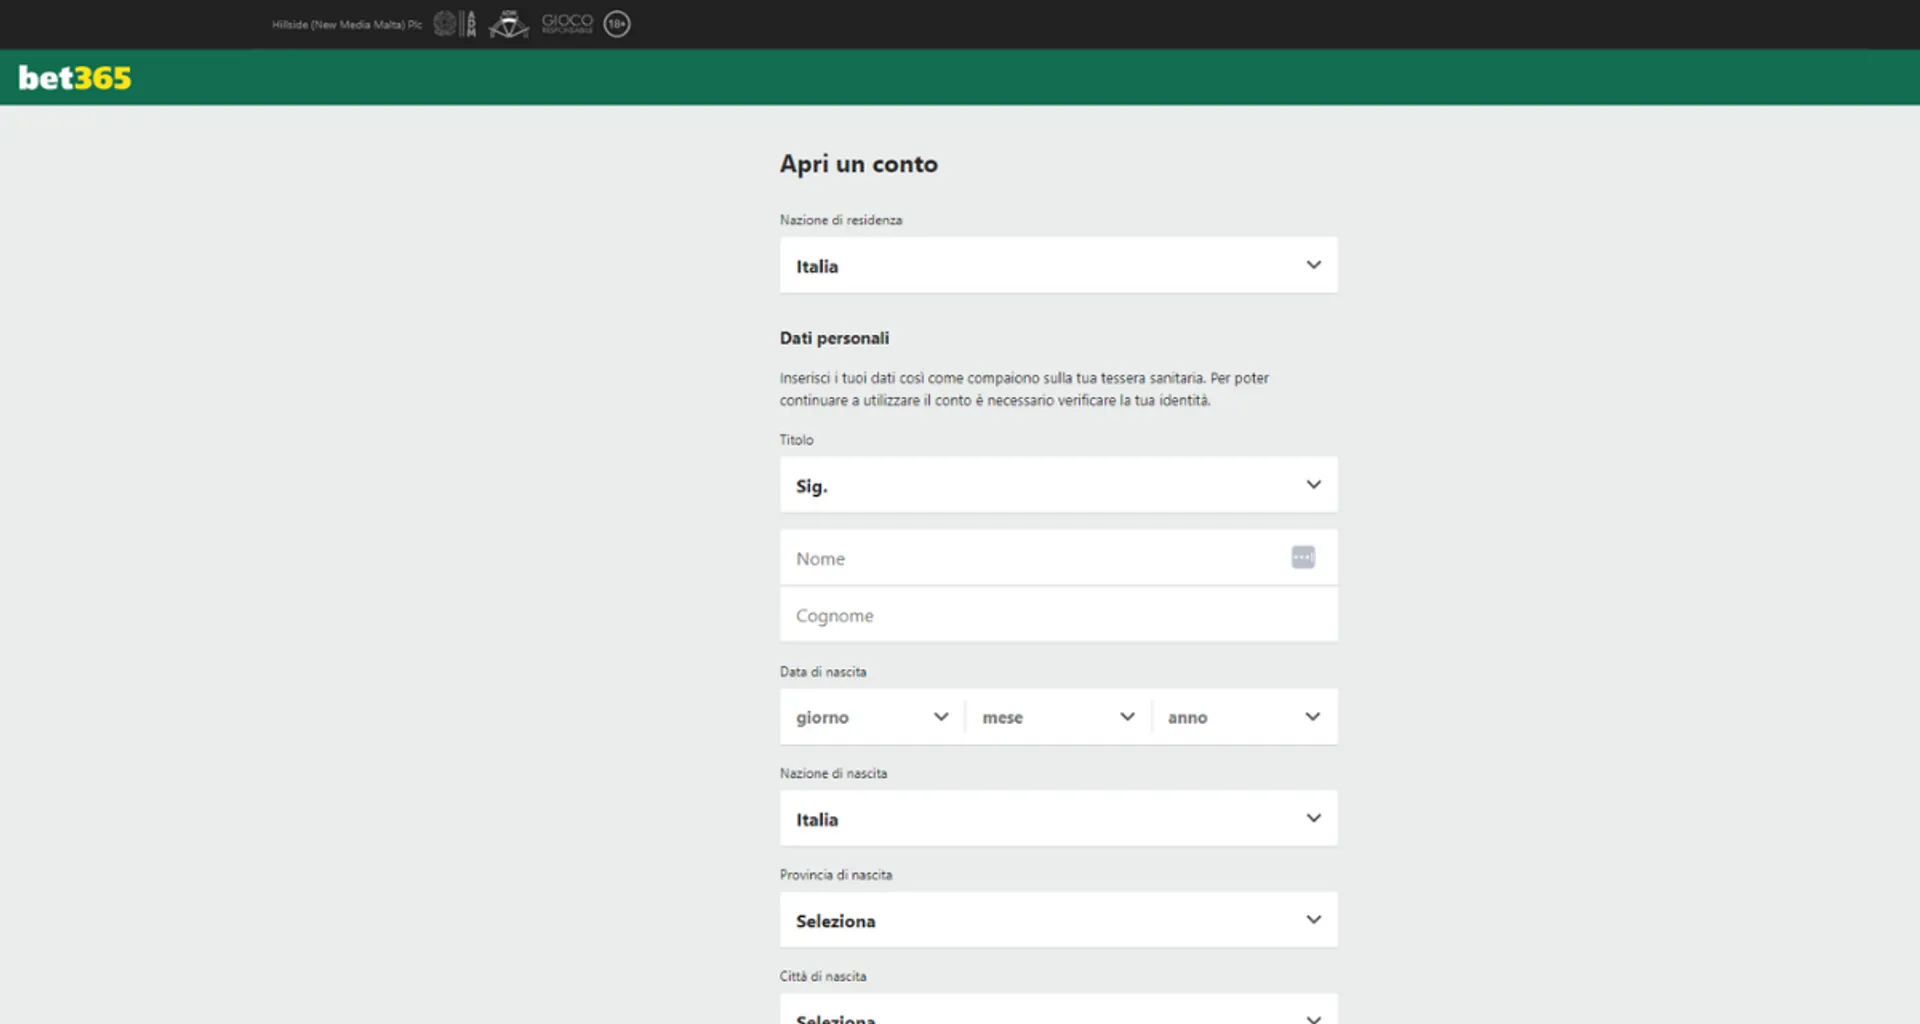Viewport: 1920px width, 1024px height.
Task: Click the Provincia di nascita label
Action: (836, 875)
